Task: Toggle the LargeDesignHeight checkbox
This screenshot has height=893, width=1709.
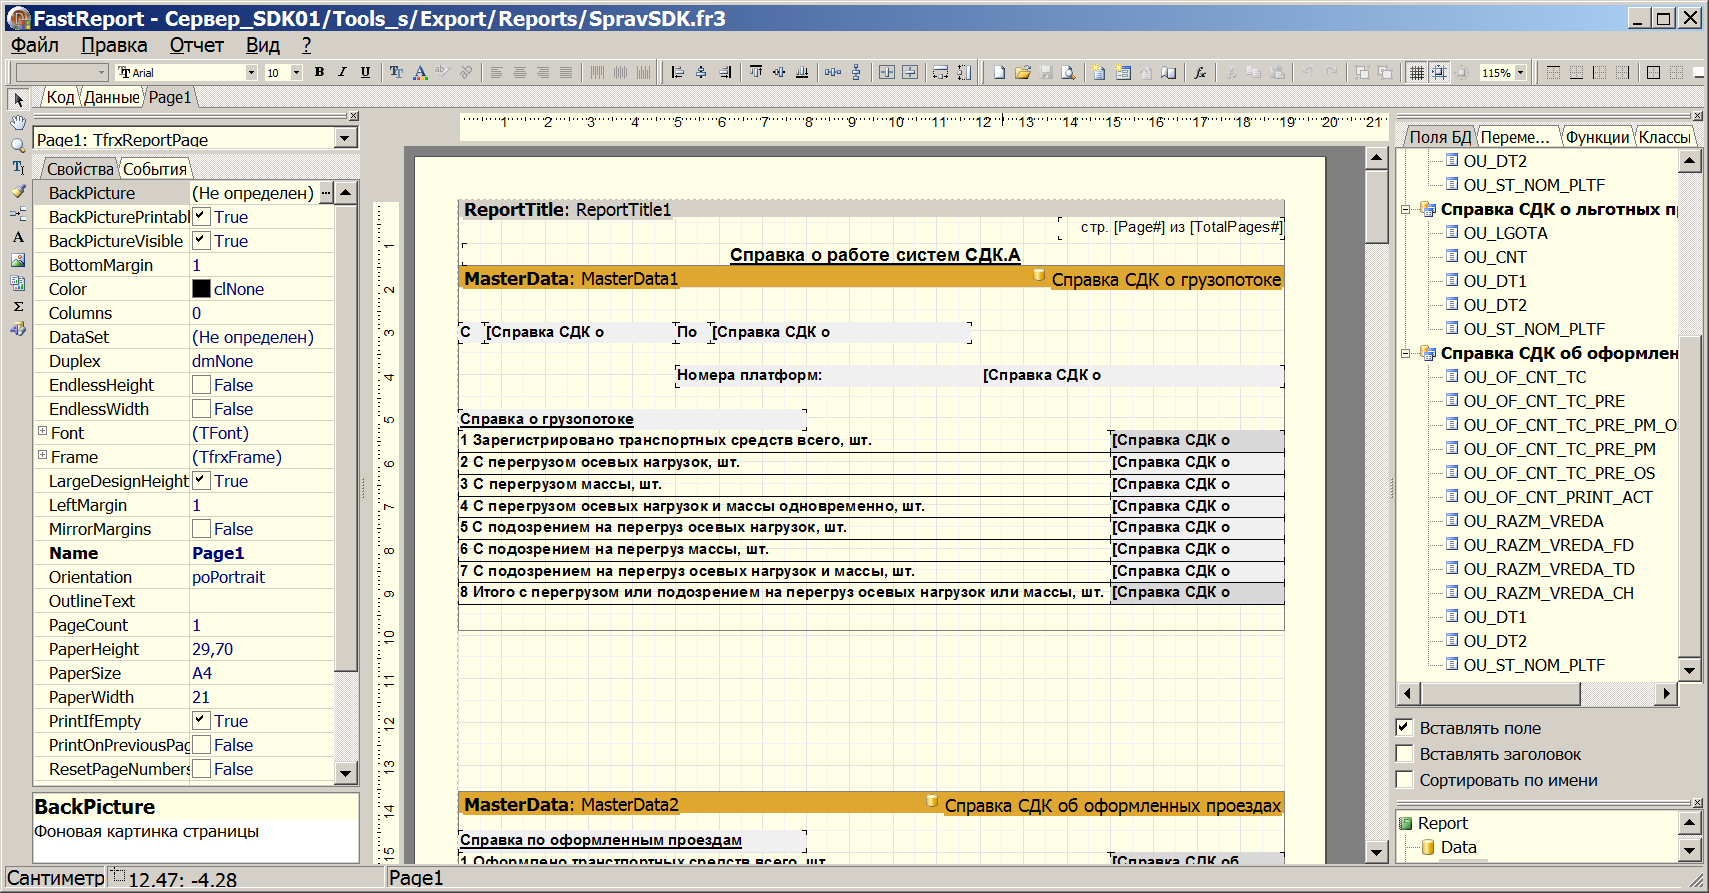Action: 201,480
